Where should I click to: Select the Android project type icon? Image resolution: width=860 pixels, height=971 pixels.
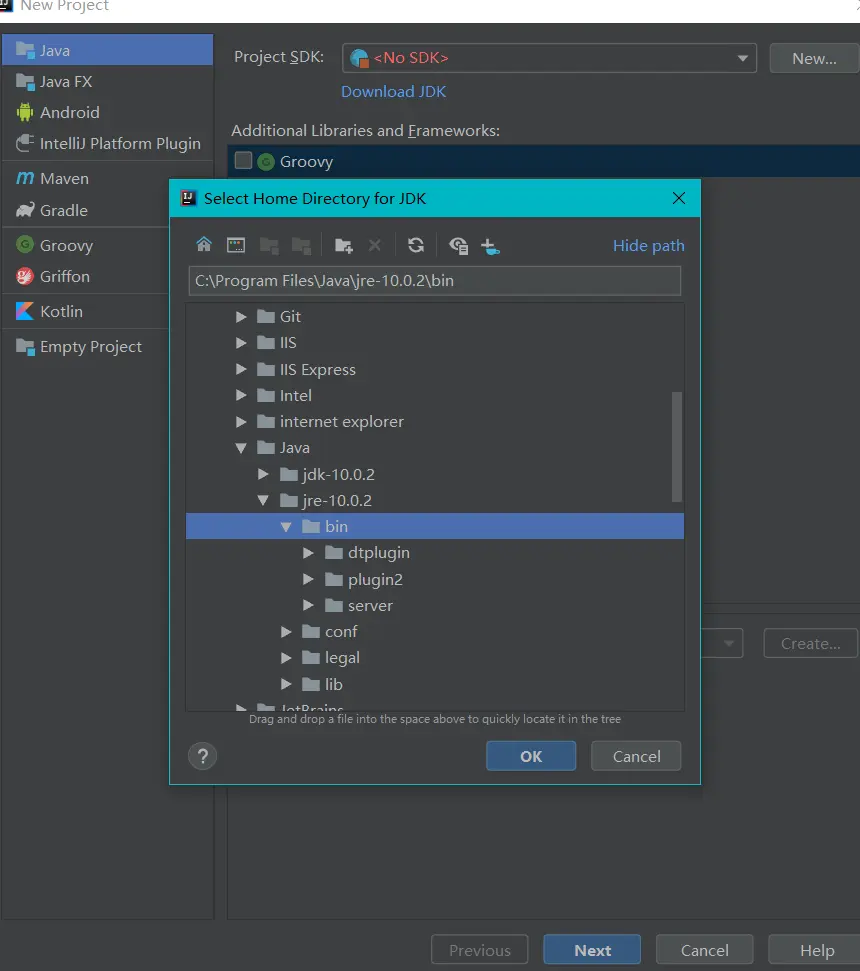pyautogui.click(x=25, y=112)
